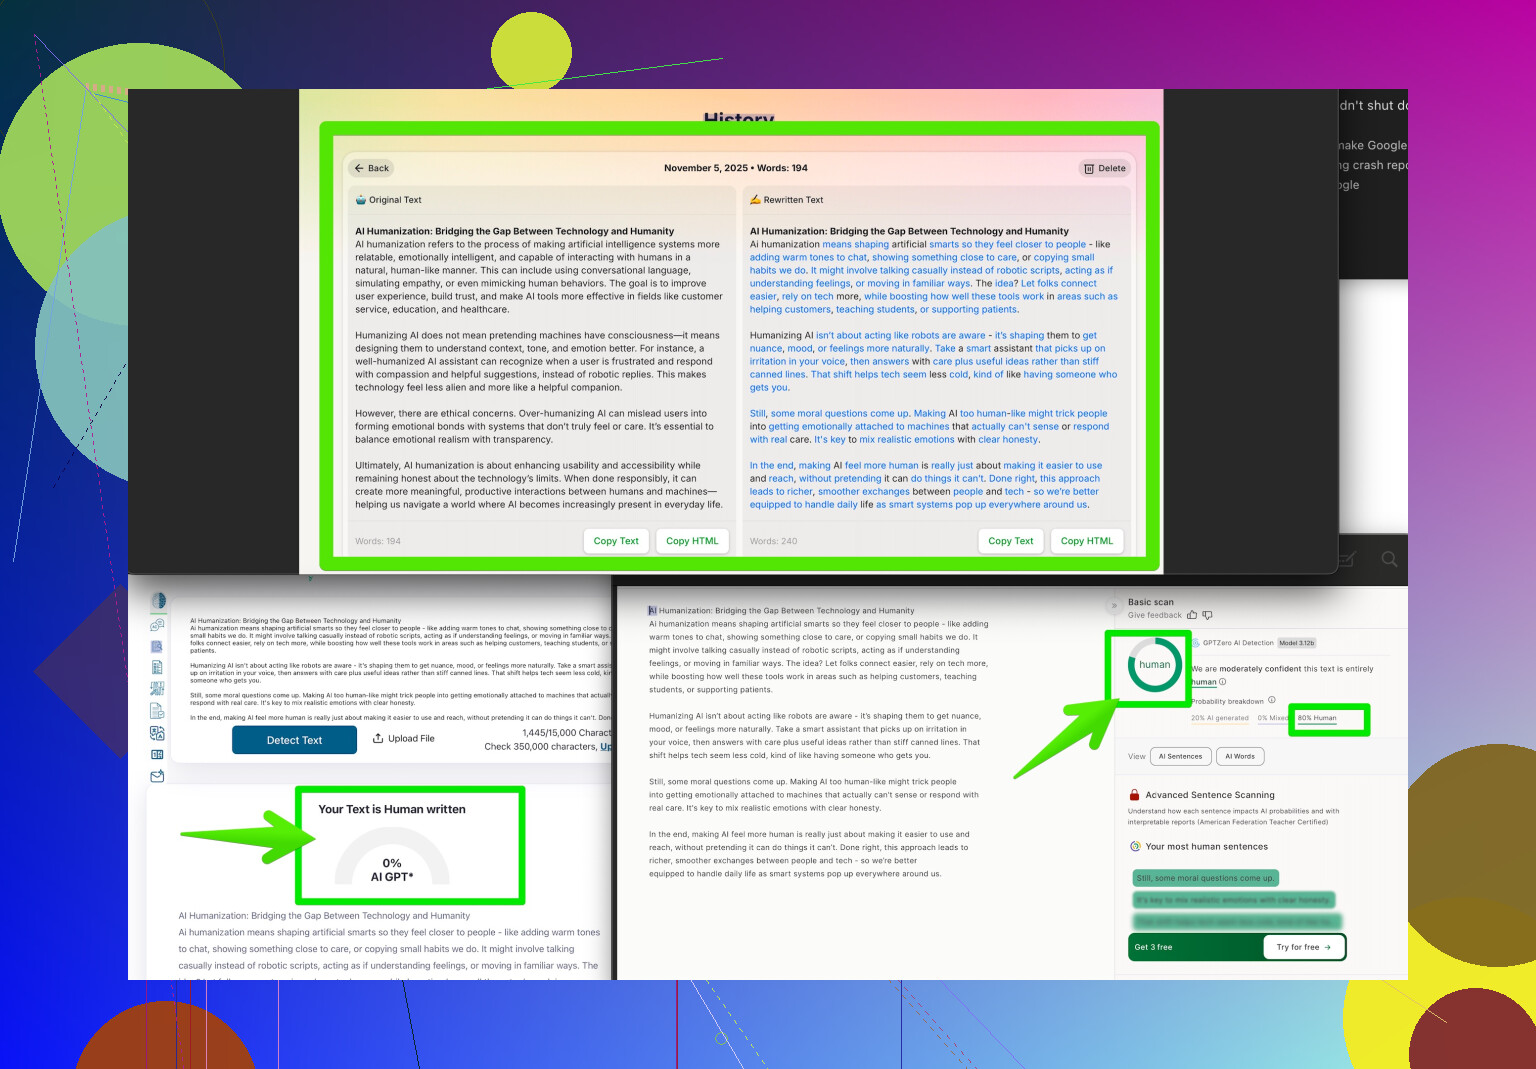This screenshot has height=1069, width=1536.
Task: Copy Text of the original version
Action: click(615, 541)
